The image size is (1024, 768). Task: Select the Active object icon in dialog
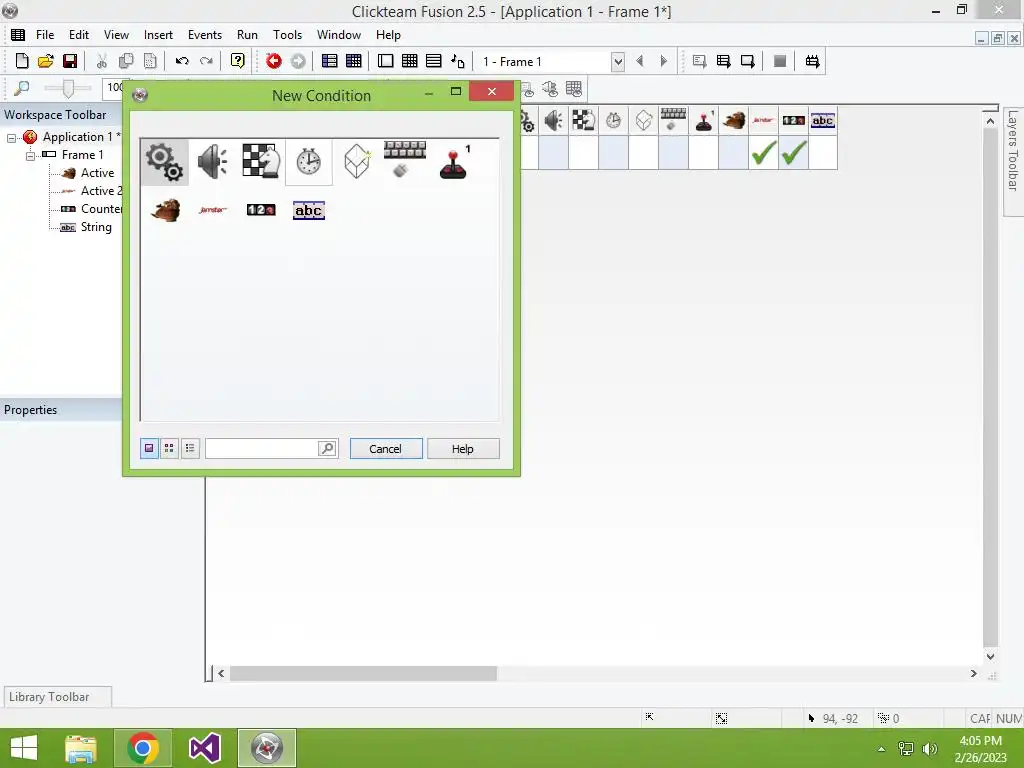click(165, 210)
